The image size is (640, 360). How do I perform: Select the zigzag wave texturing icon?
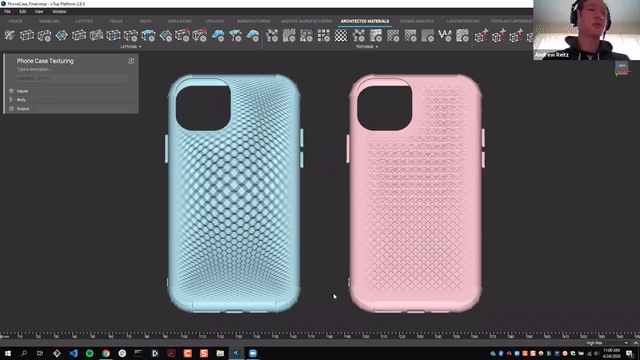(x=445, y=36)
